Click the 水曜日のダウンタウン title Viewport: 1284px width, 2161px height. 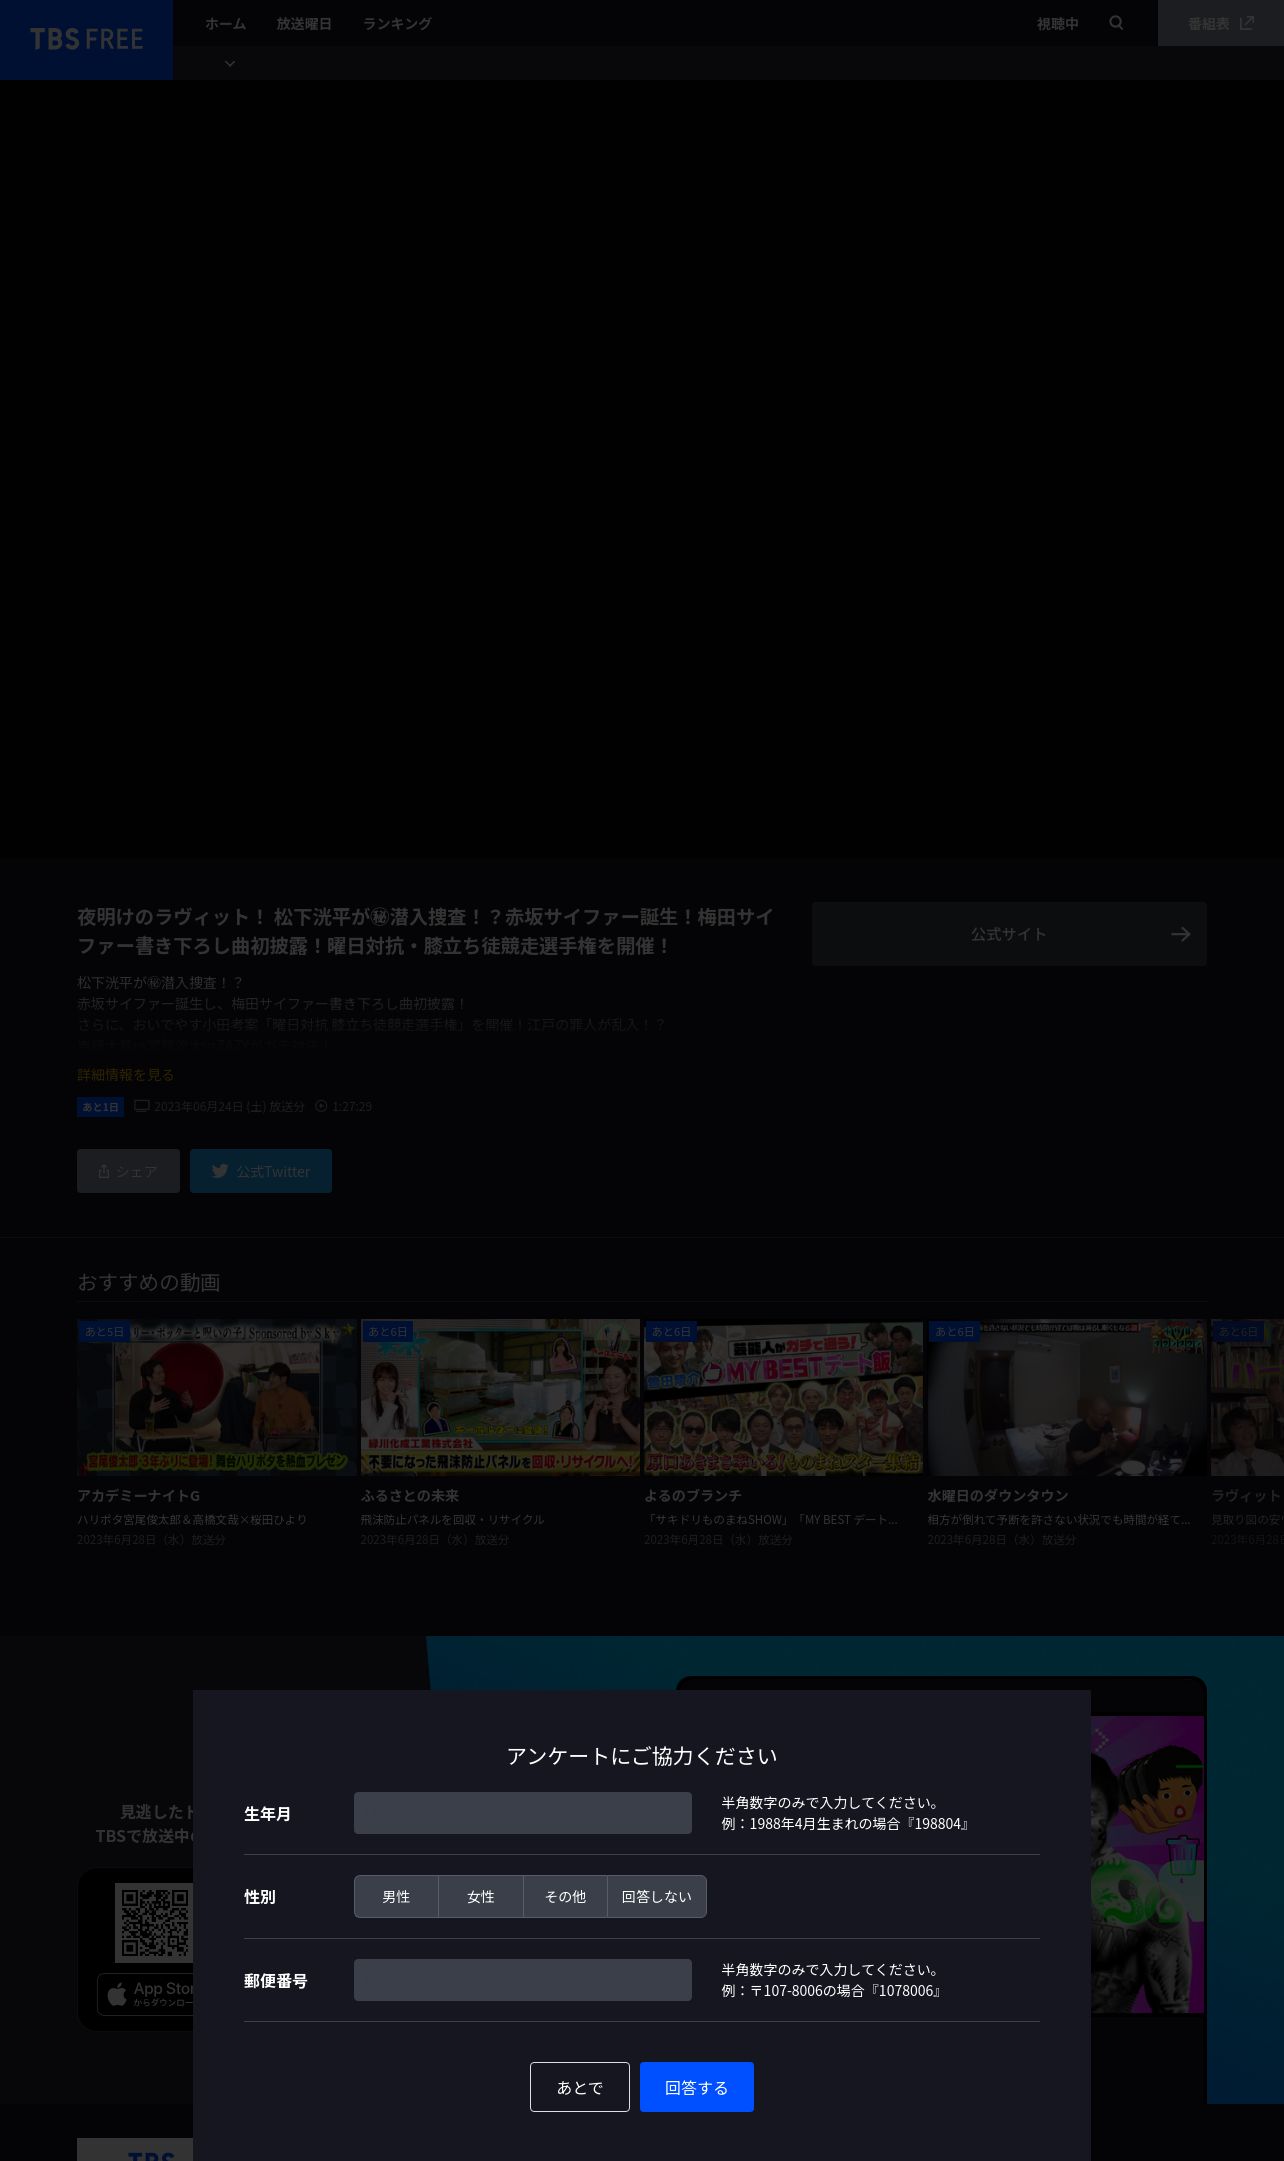(998, 1495)
